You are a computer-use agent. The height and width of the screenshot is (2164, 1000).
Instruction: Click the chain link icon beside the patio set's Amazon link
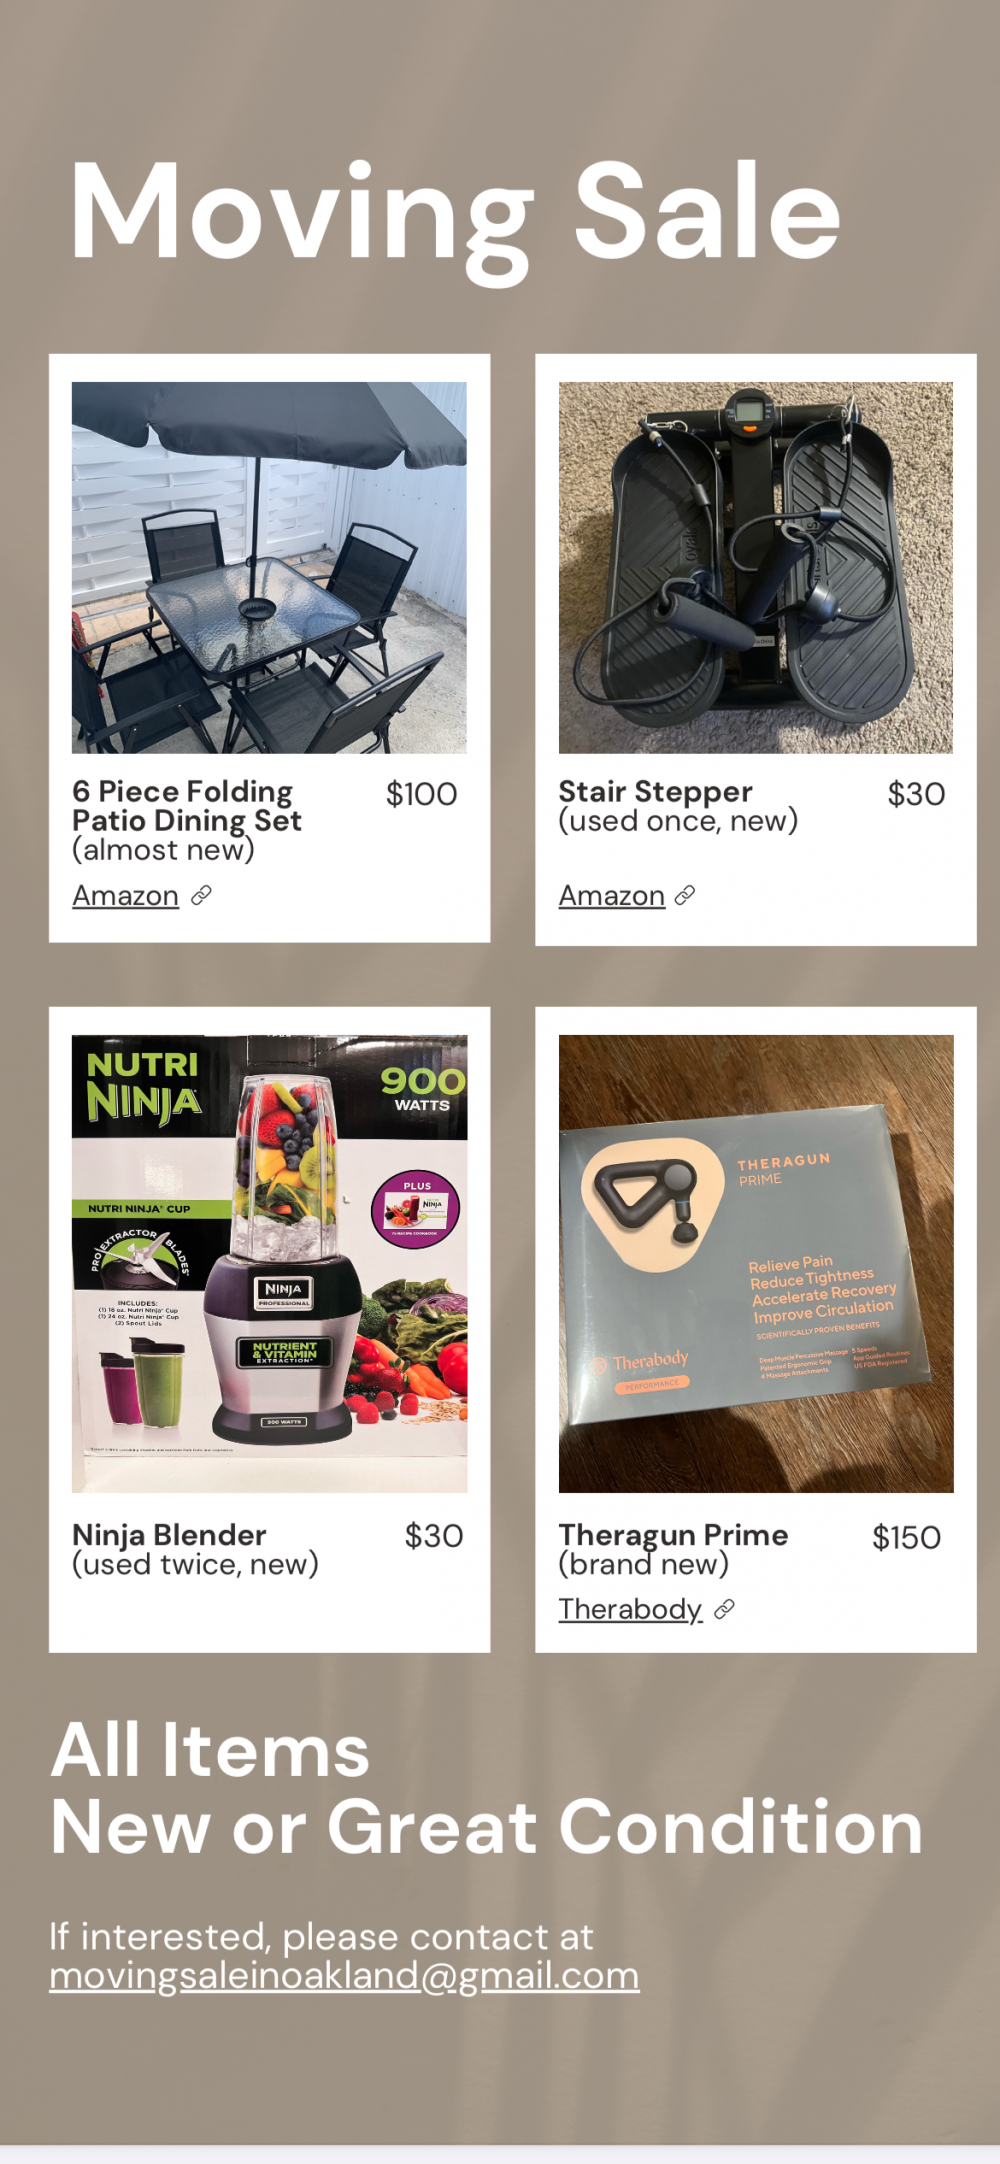(201, 895)
